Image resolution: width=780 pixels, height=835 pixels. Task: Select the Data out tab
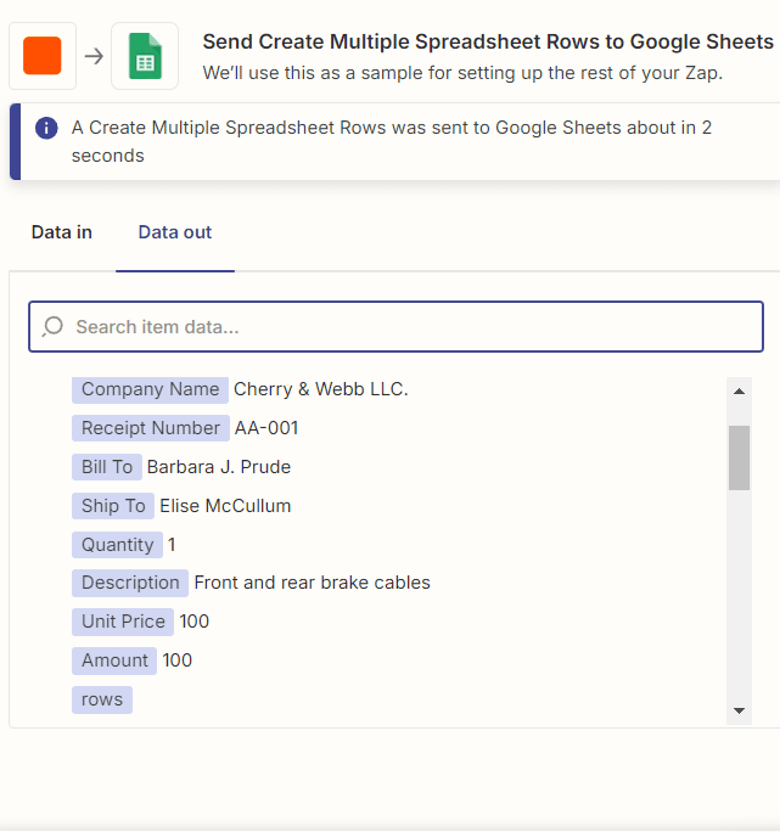[x=175, y=232]
